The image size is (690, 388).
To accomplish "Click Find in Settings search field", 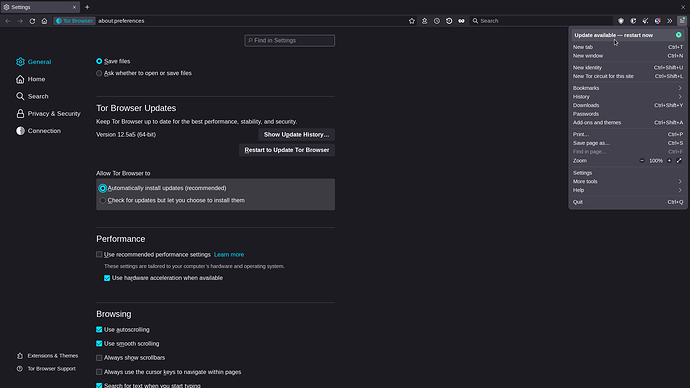I will tap(290, 40).
